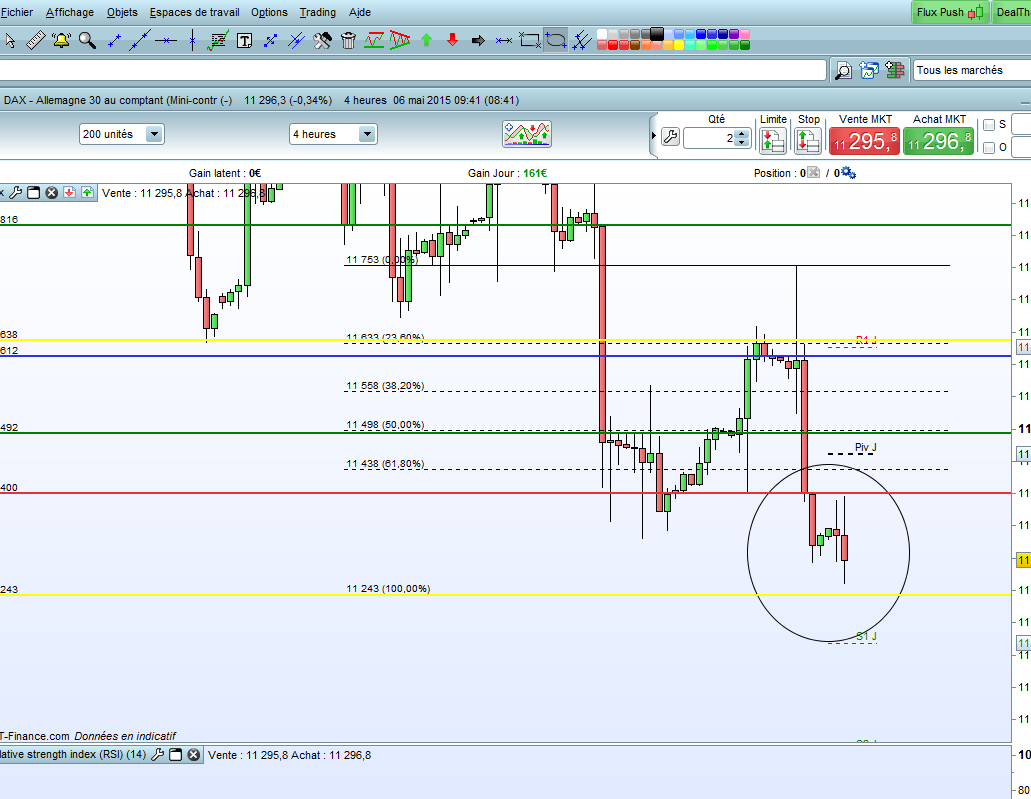Open the hammer and wrench settings tool

(322, 41)
